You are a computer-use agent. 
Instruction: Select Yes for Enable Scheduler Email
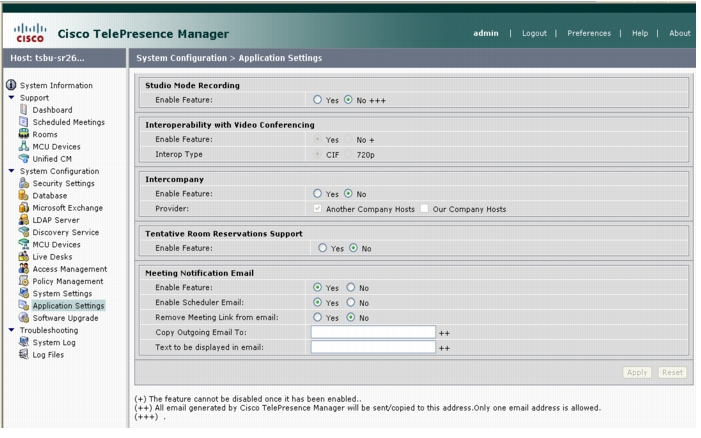click(x=317, y=303)
